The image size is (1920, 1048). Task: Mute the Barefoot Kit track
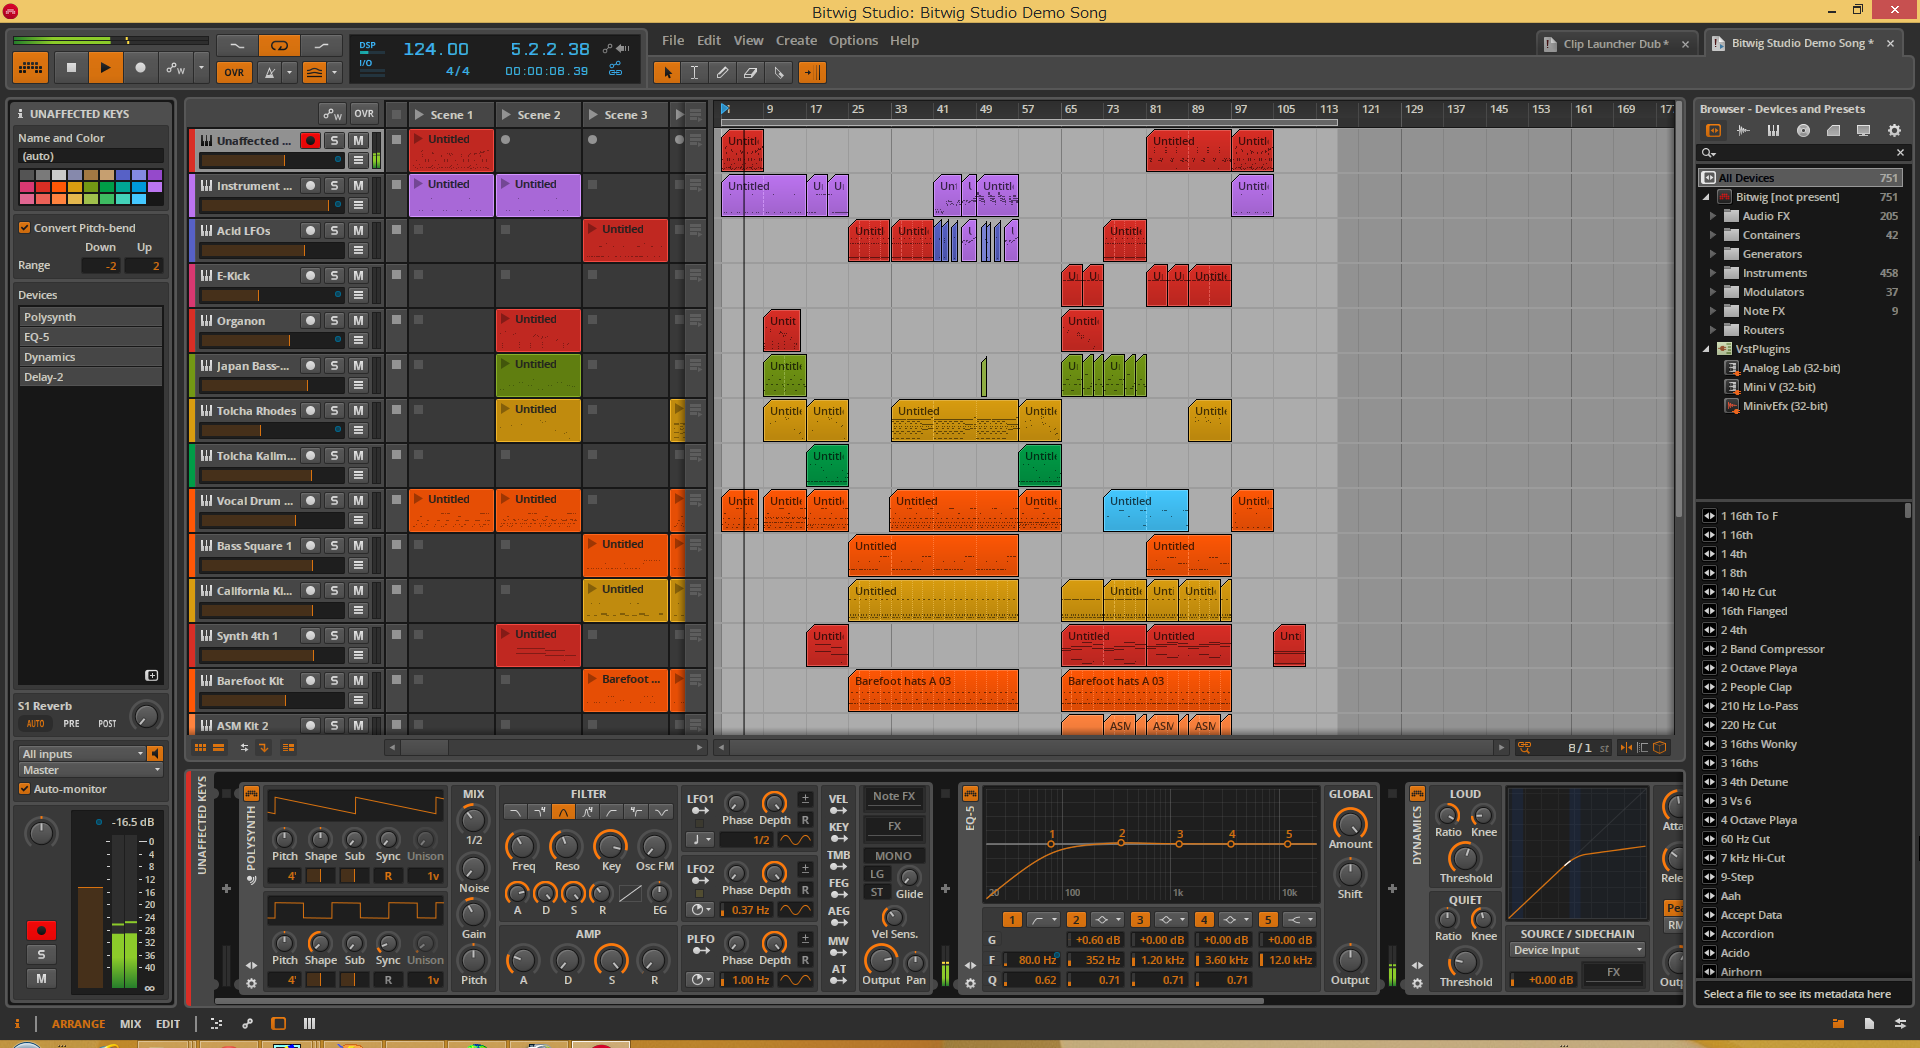pyautogui.click(x=358, y=681)
